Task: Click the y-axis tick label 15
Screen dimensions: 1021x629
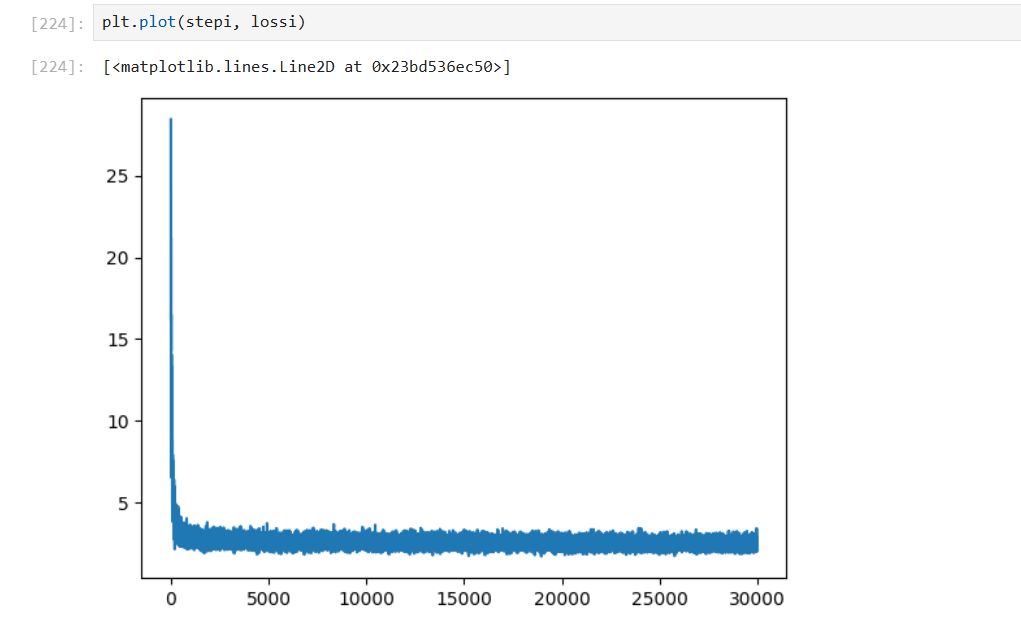Action: point(120,340)
